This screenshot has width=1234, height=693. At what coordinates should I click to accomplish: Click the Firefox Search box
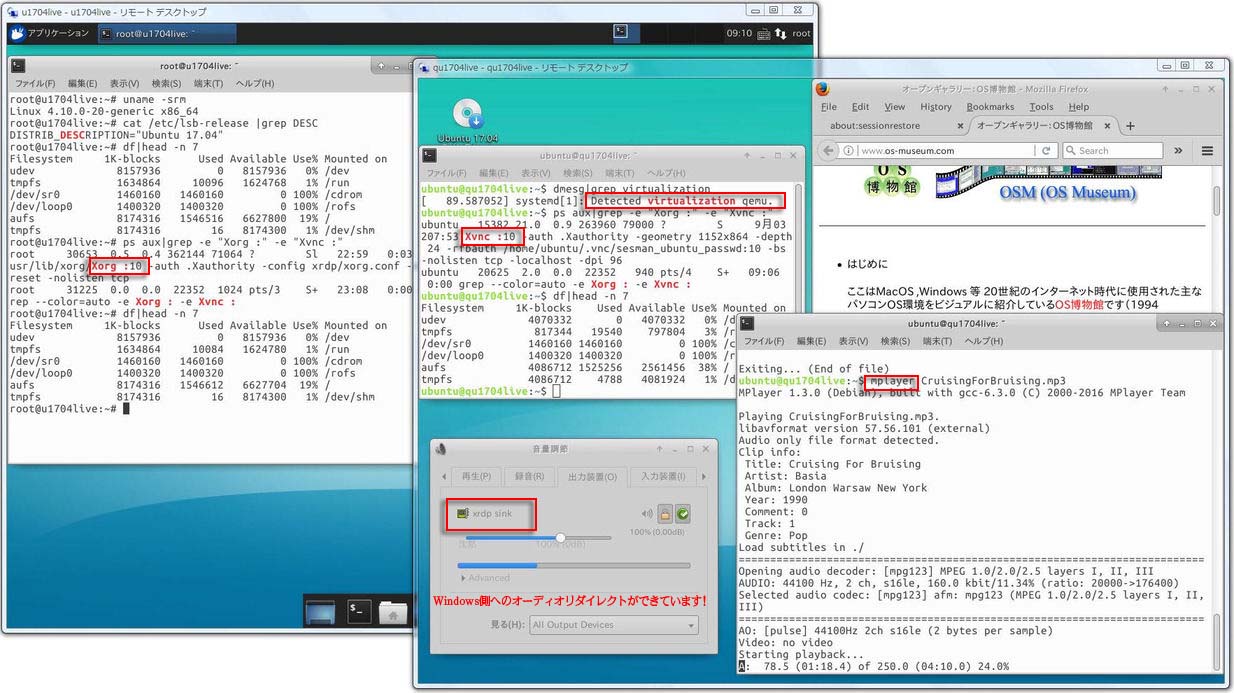click(1111, 151)
